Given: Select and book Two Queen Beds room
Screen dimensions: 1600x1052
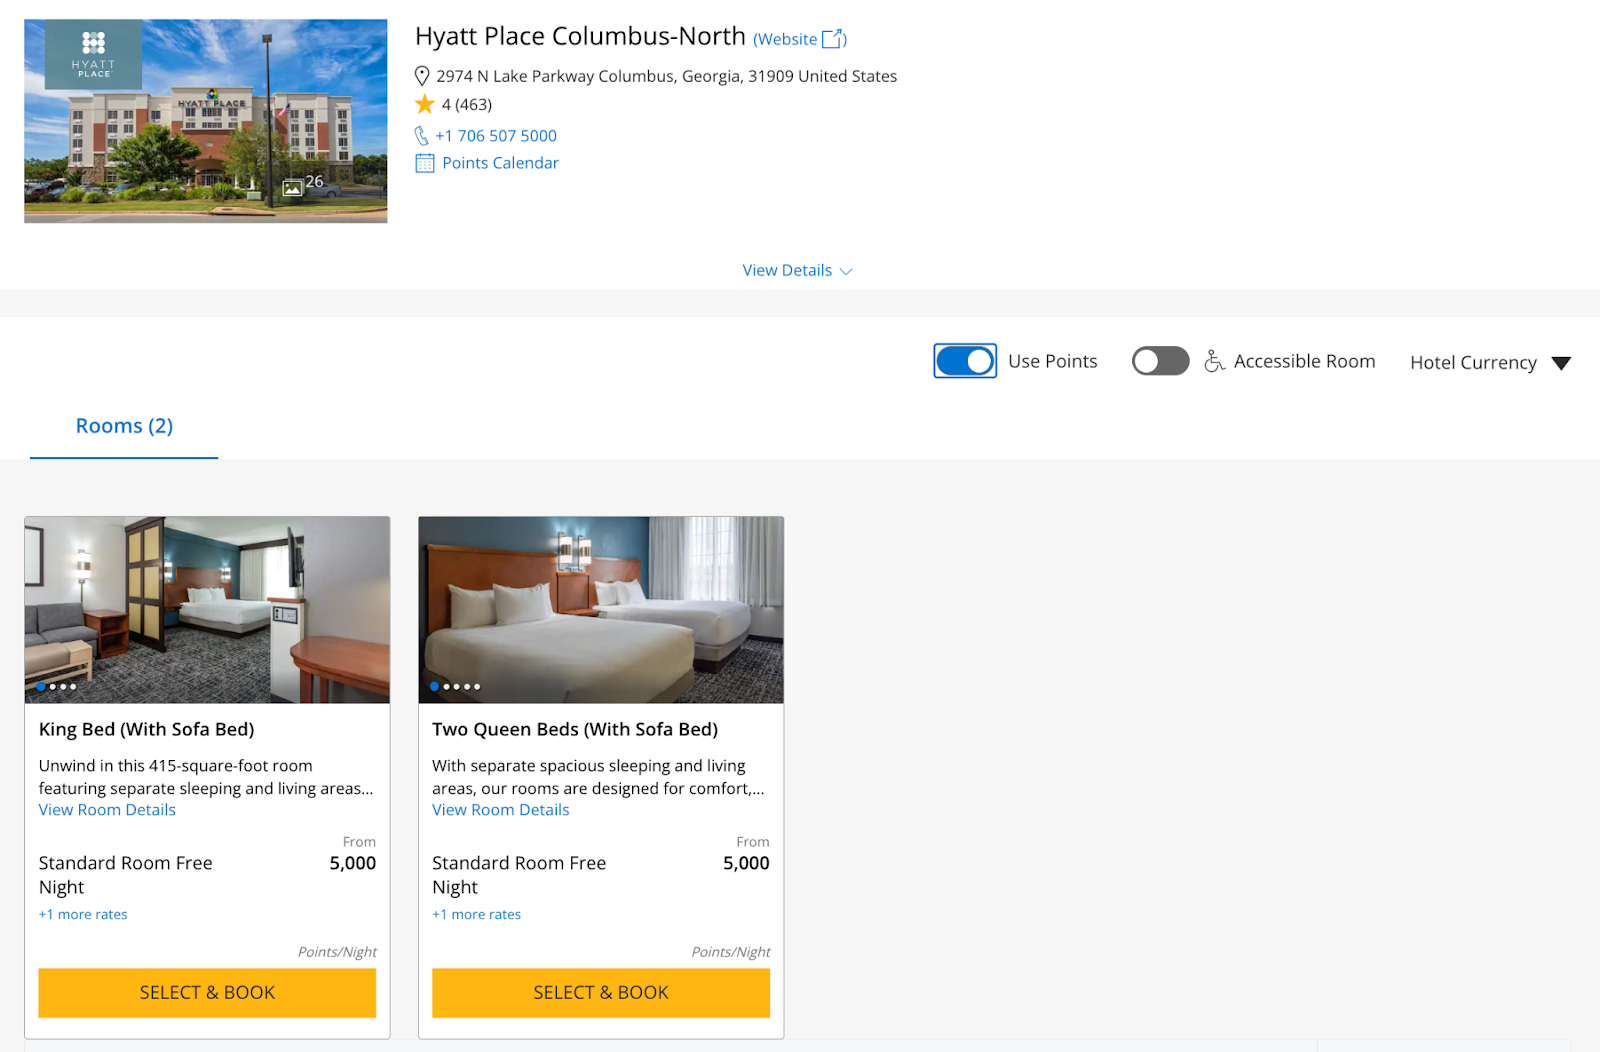Looking at the screenshot, I should click(600, 992).
